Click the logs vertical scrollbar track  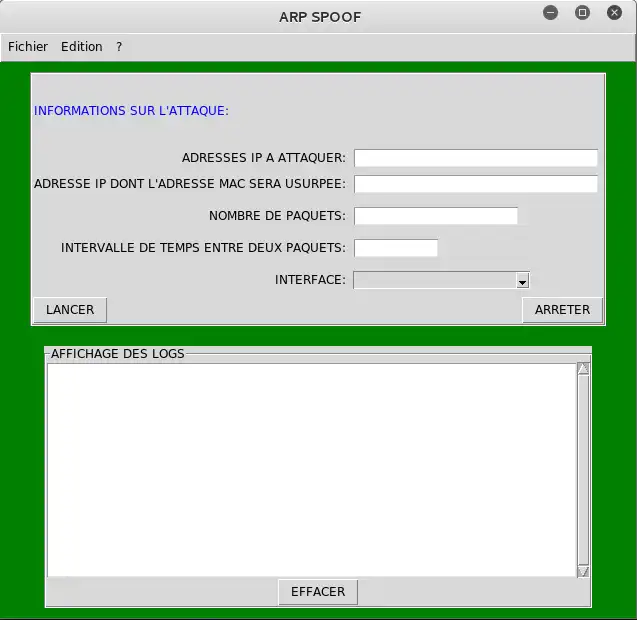point(583,470)
